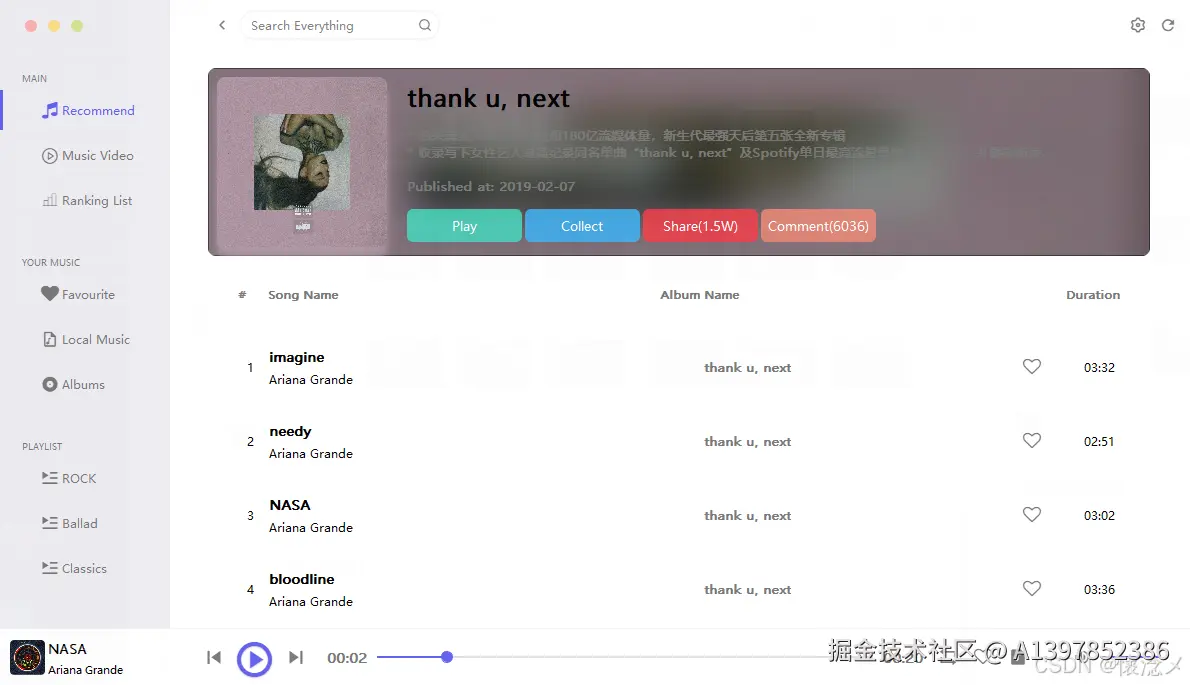Select the song title bloodline
This screenshot has height=685, width=1190.
(x=302, y=579)
